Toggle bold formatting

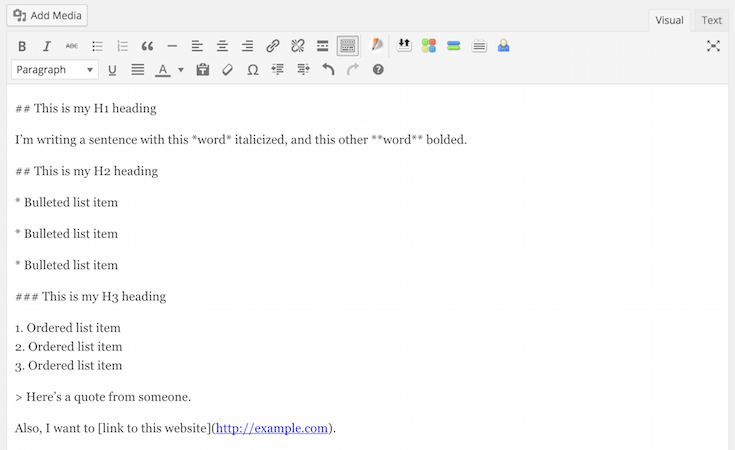point(22,46)
